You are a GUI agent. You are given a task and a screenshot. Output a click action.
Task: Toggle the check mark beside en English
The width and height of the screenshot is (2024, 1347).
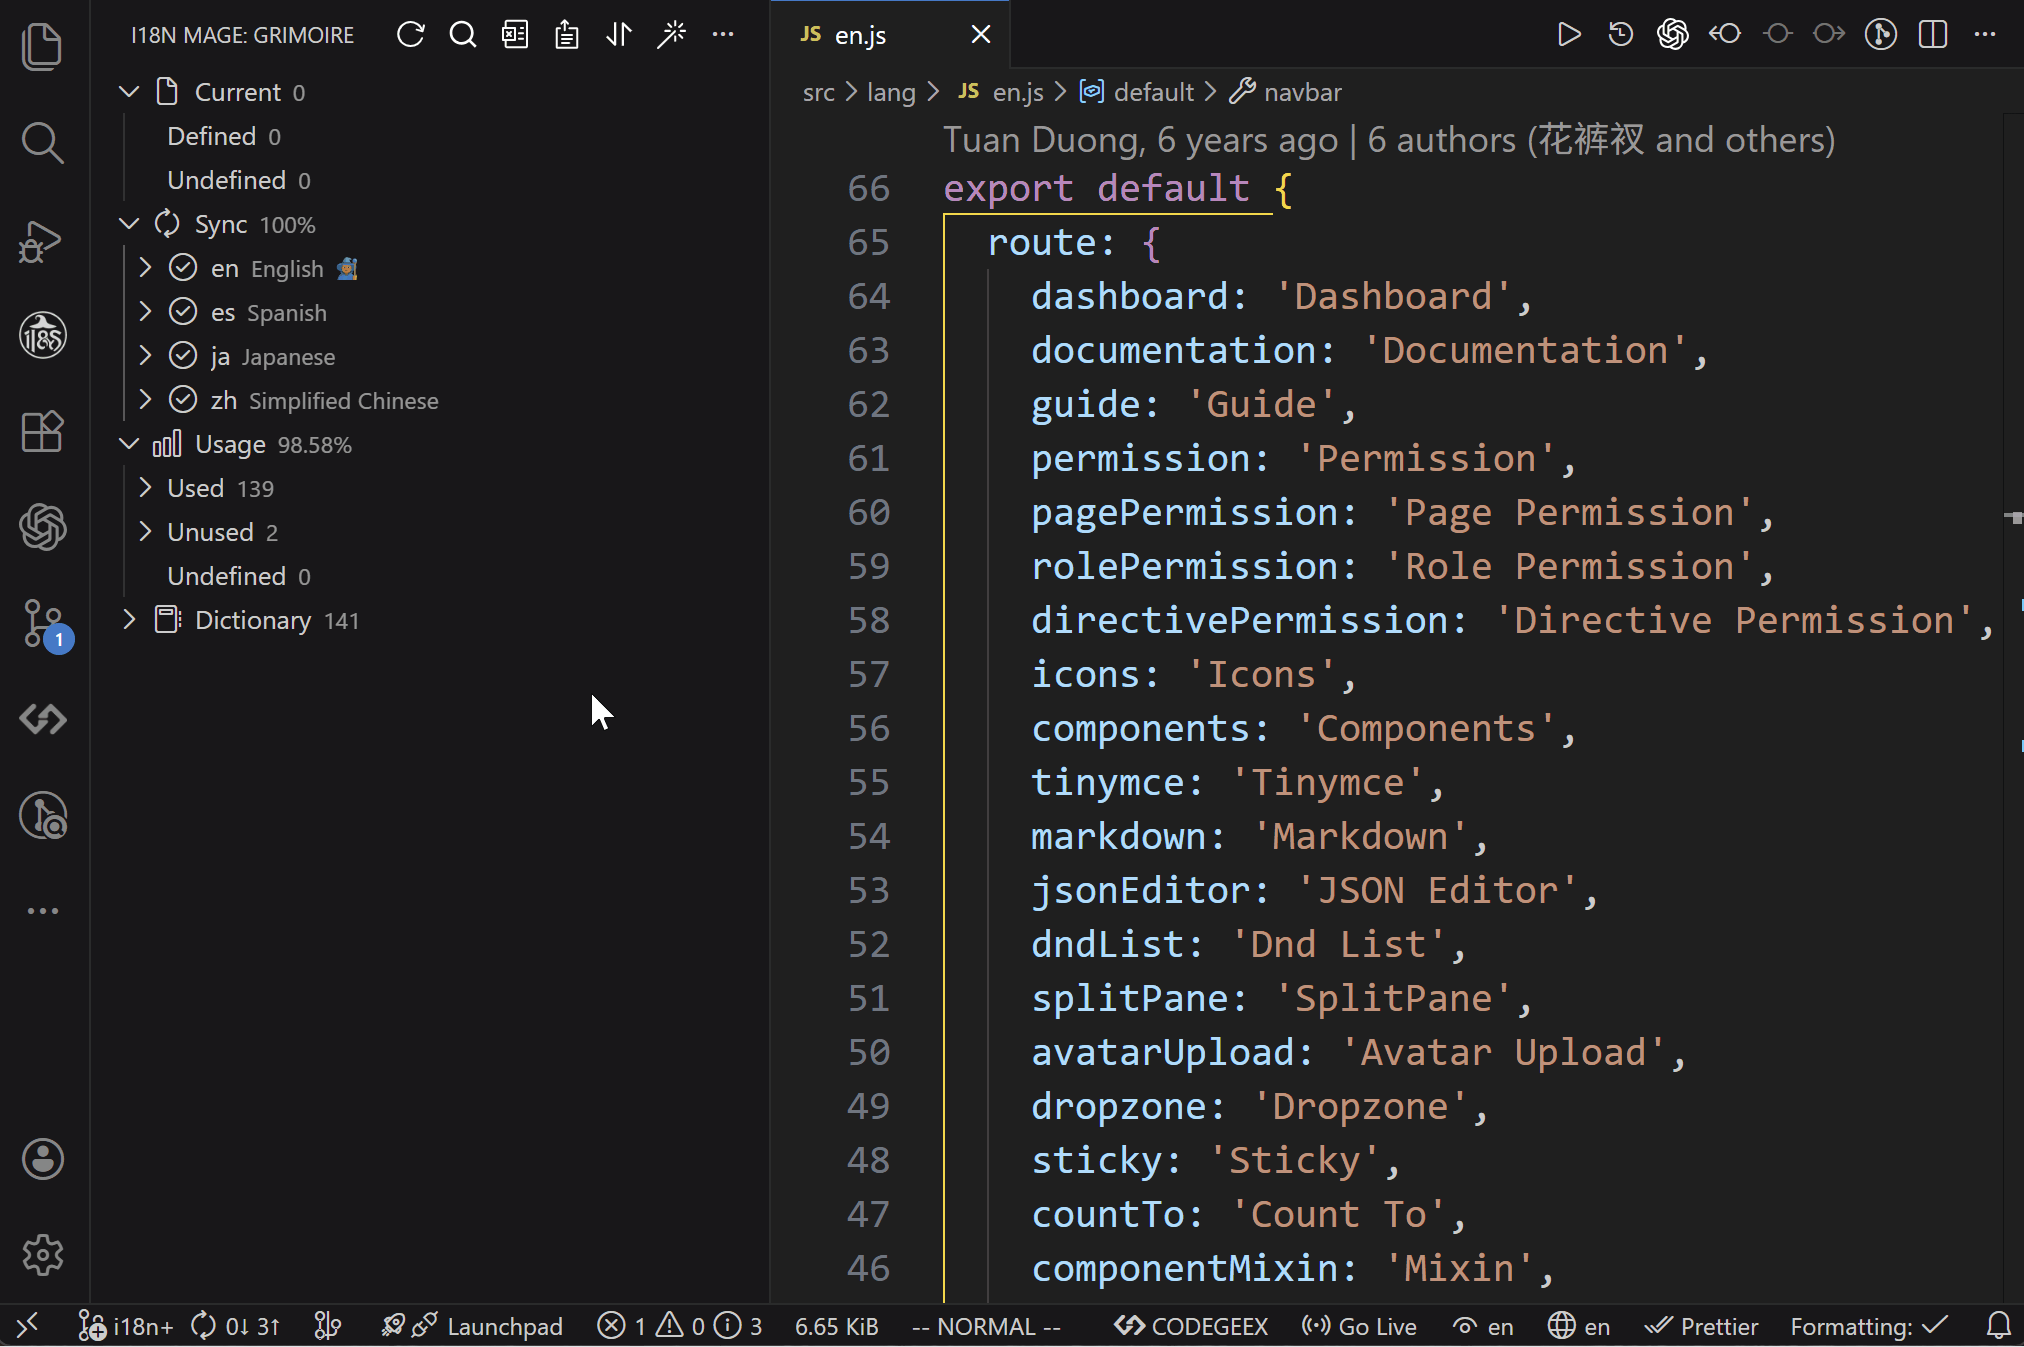pos(182,267)
